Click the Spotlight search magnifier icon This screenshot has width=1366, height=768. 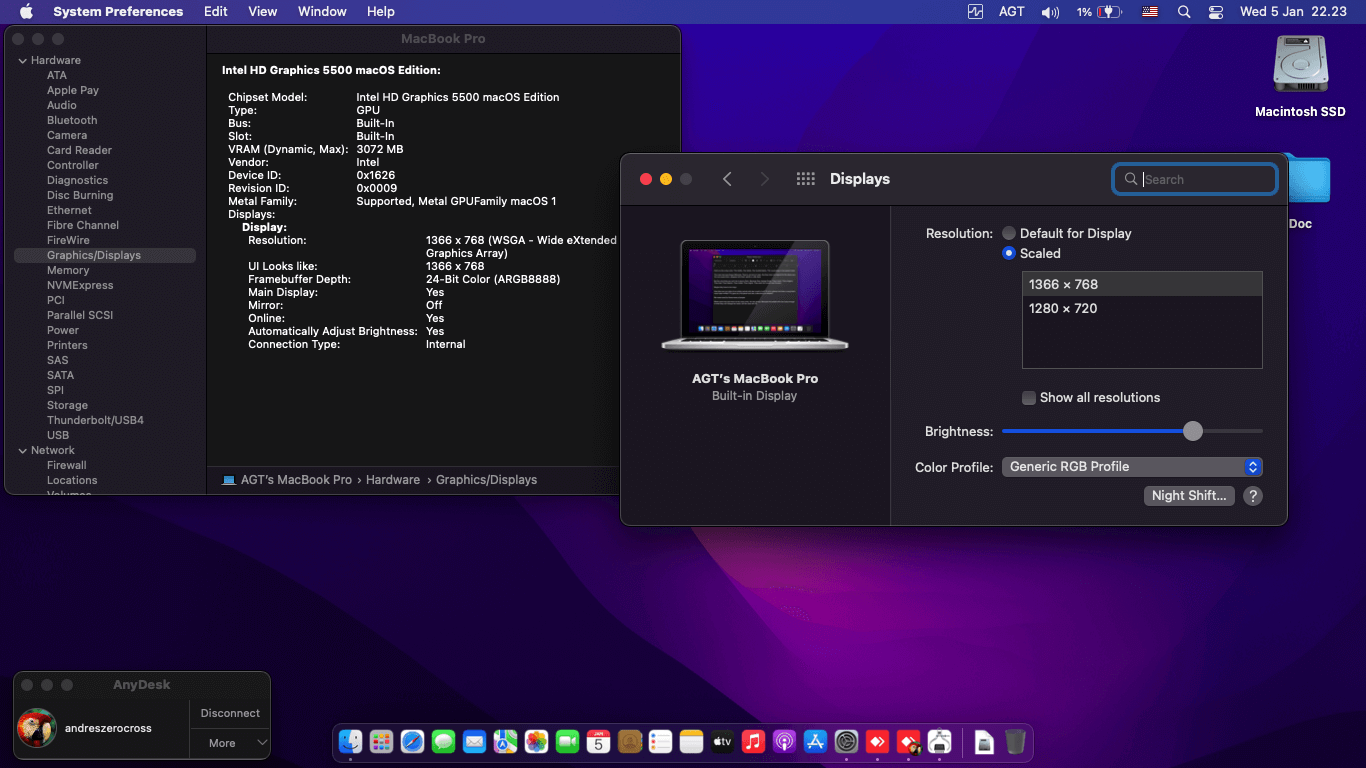click(x=1184, y=12)
